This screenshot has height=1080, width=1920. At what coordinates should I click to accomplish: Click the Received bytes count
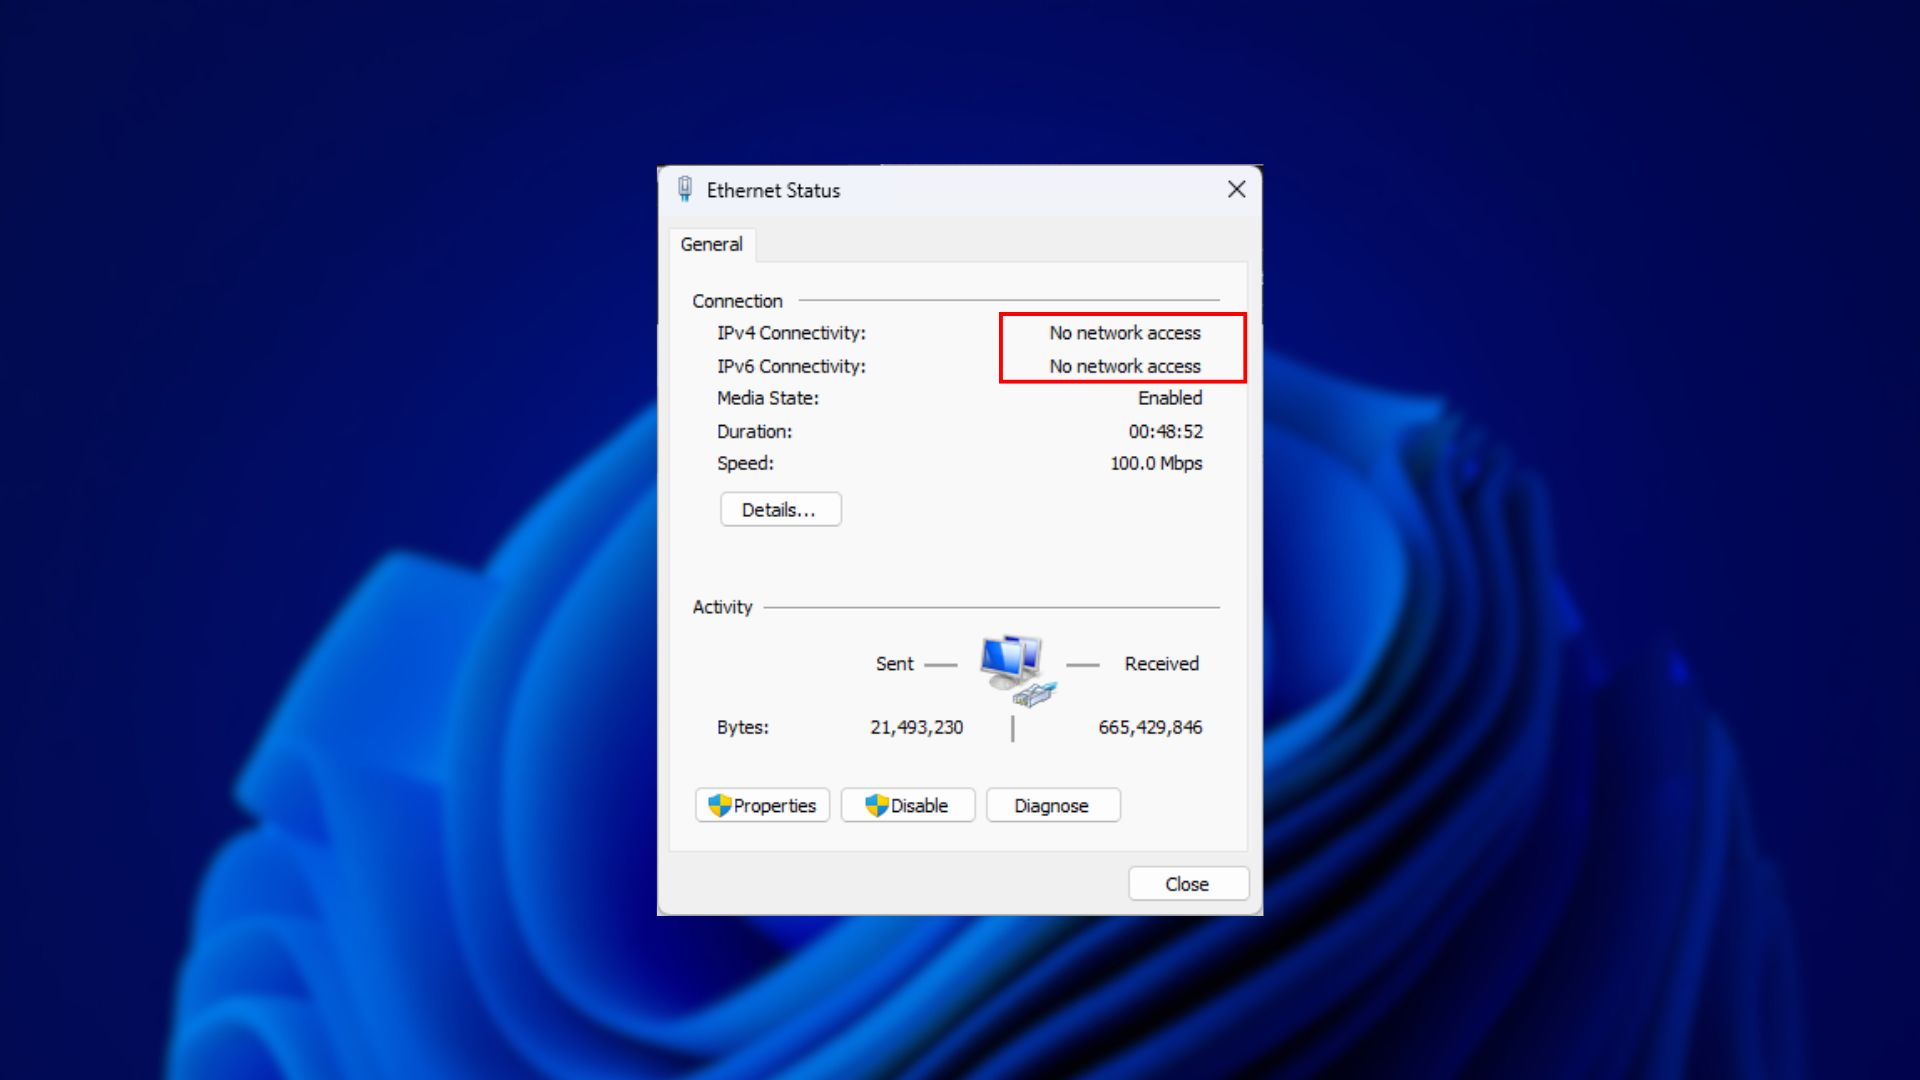pos(1149,727)
